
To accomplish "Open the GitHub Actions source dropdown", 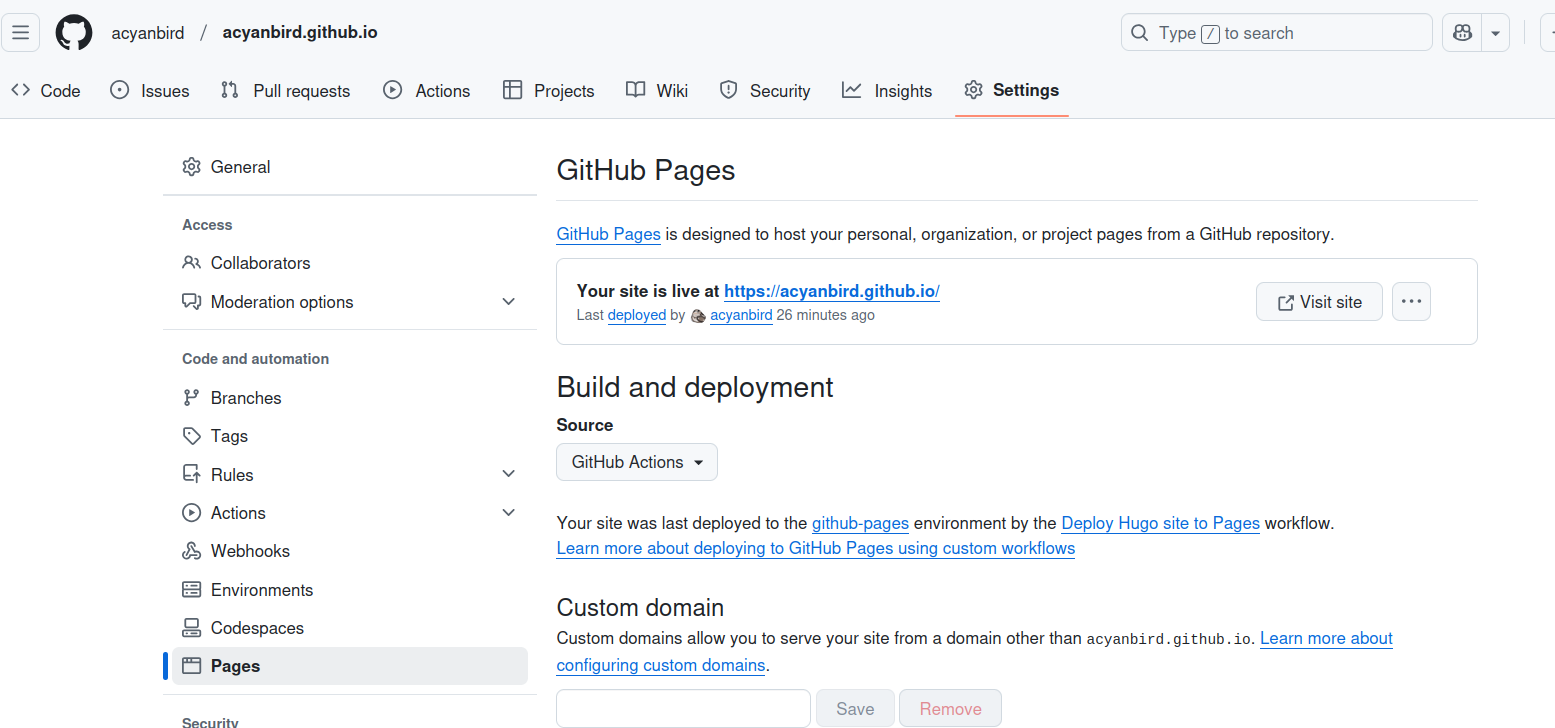I will coord(637,462).
